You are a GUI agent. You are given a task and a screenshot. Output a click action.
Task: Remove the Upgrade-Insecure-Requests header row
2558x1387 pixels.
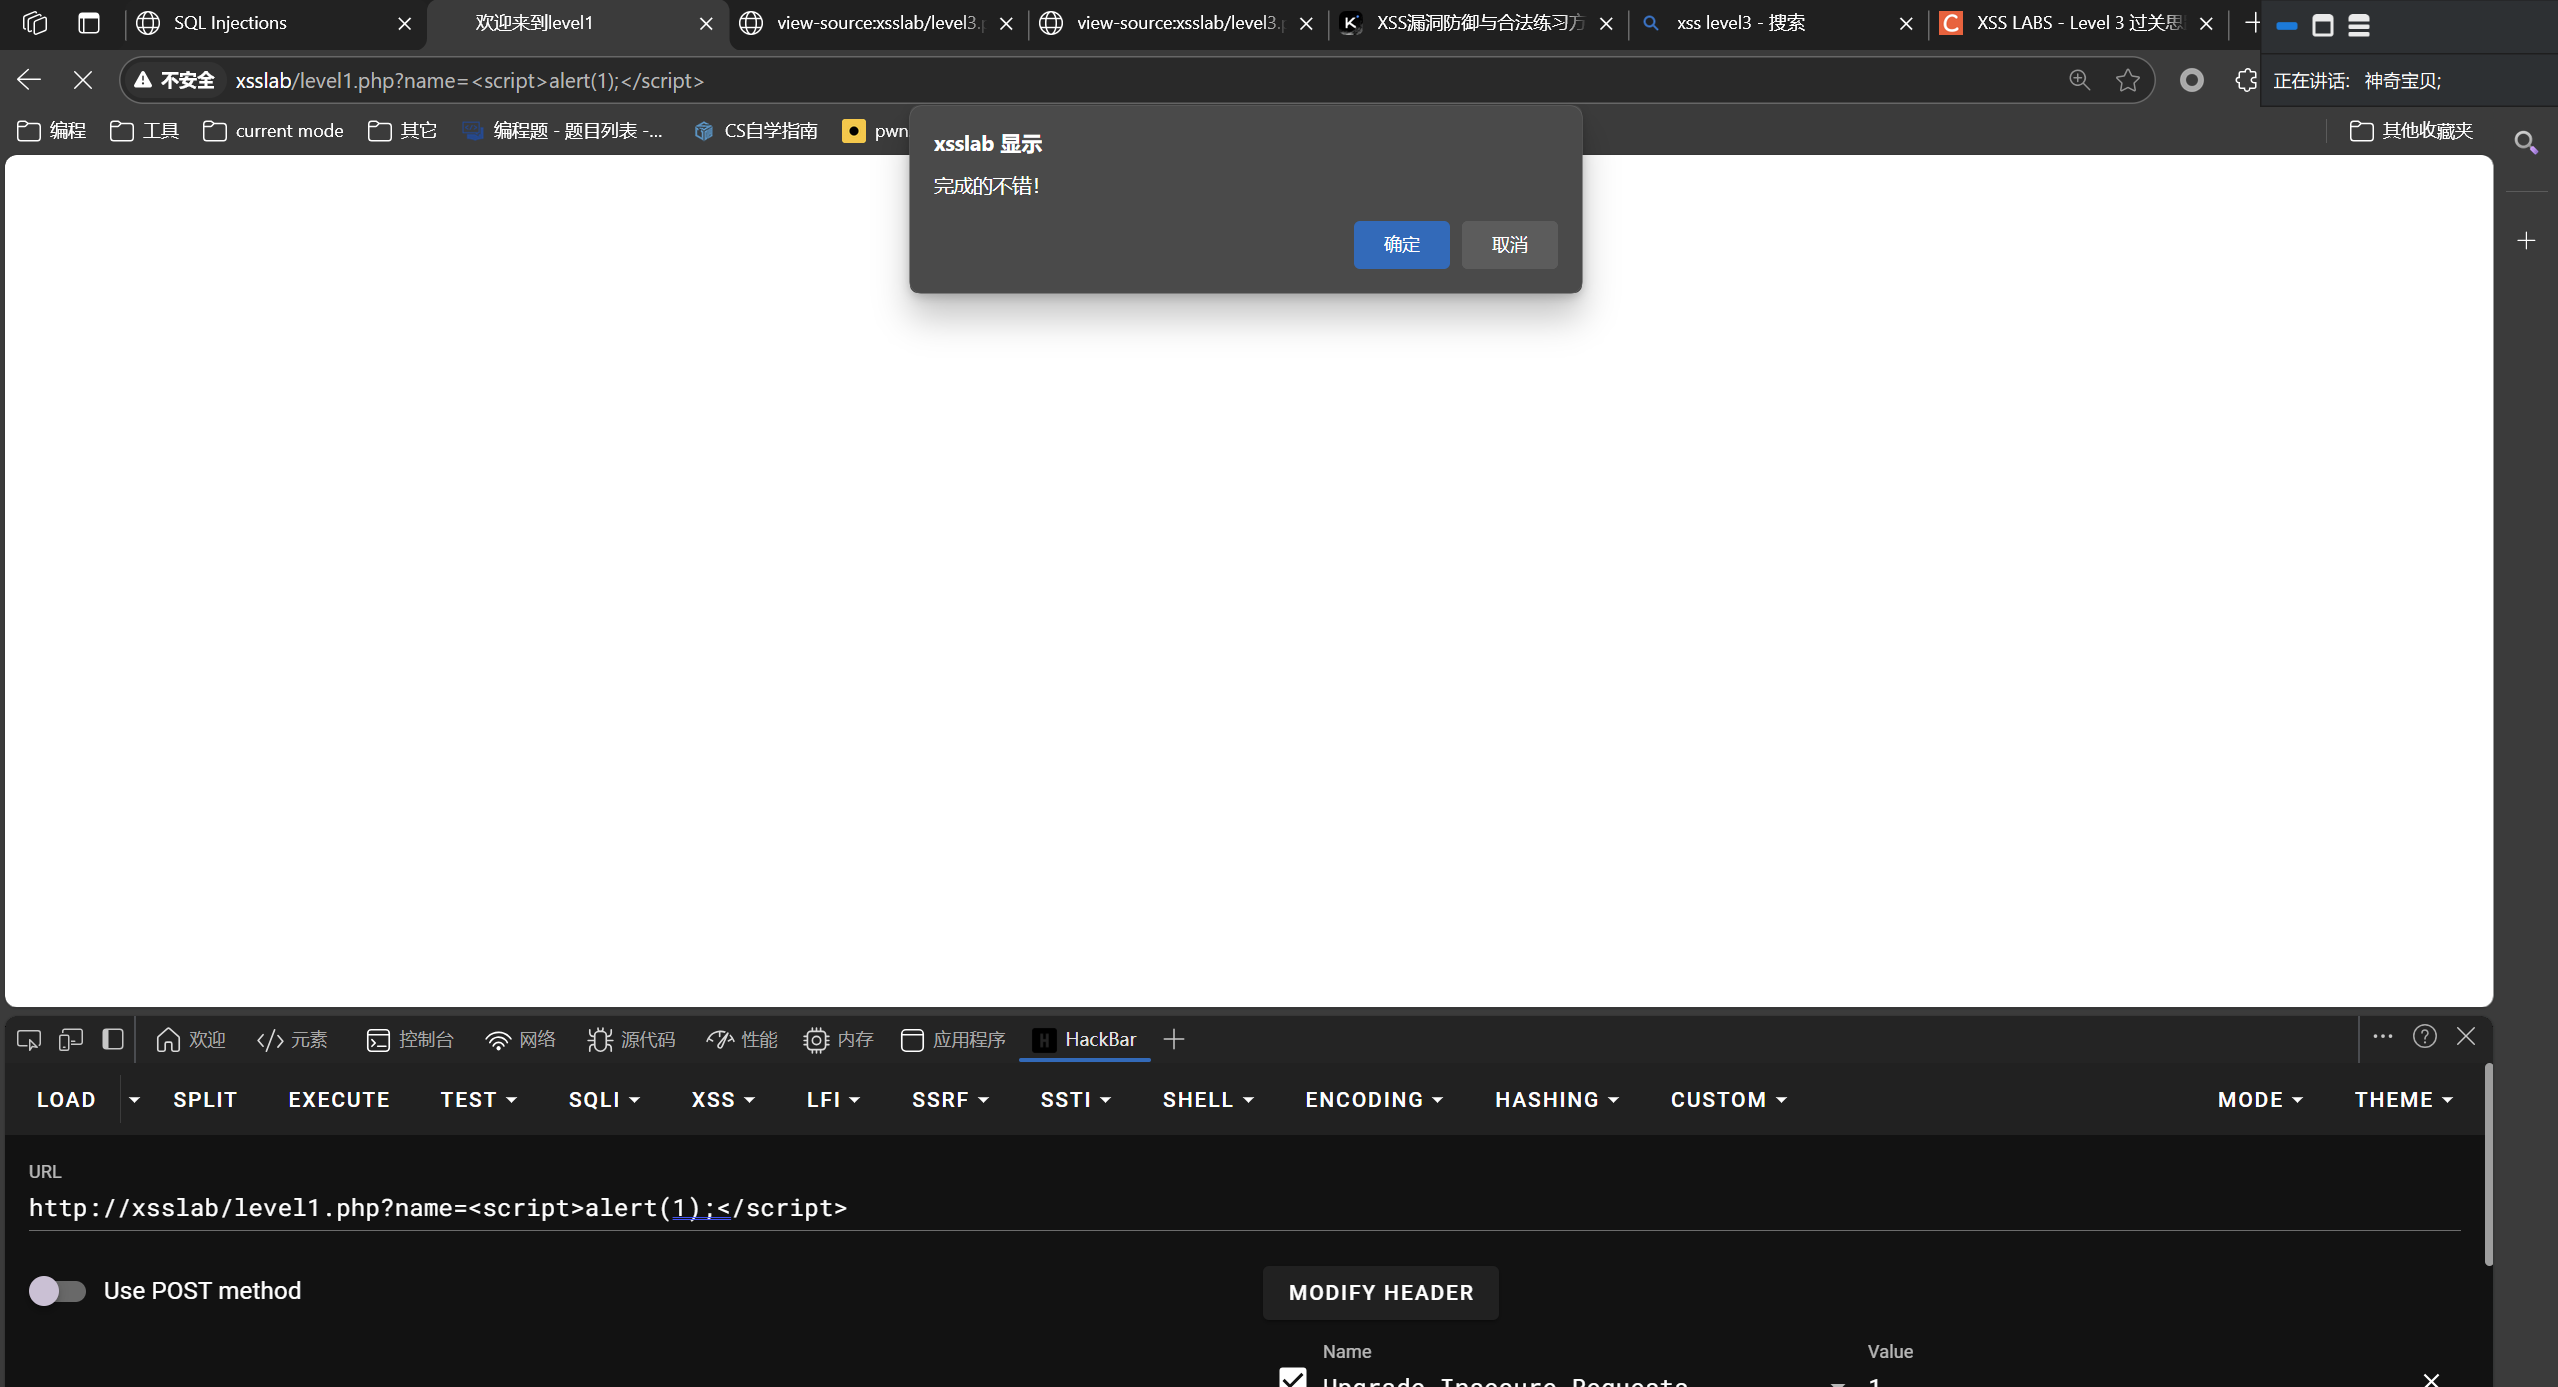click(2431, 1380)
